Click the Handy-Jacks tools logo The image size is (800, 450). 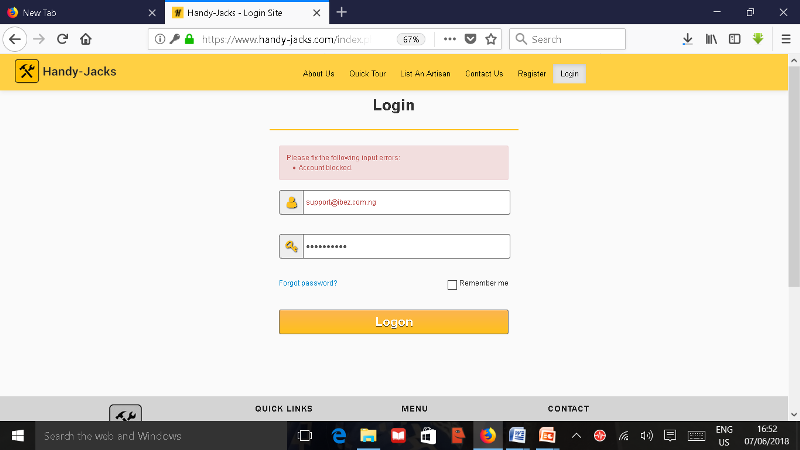point(27,72)
